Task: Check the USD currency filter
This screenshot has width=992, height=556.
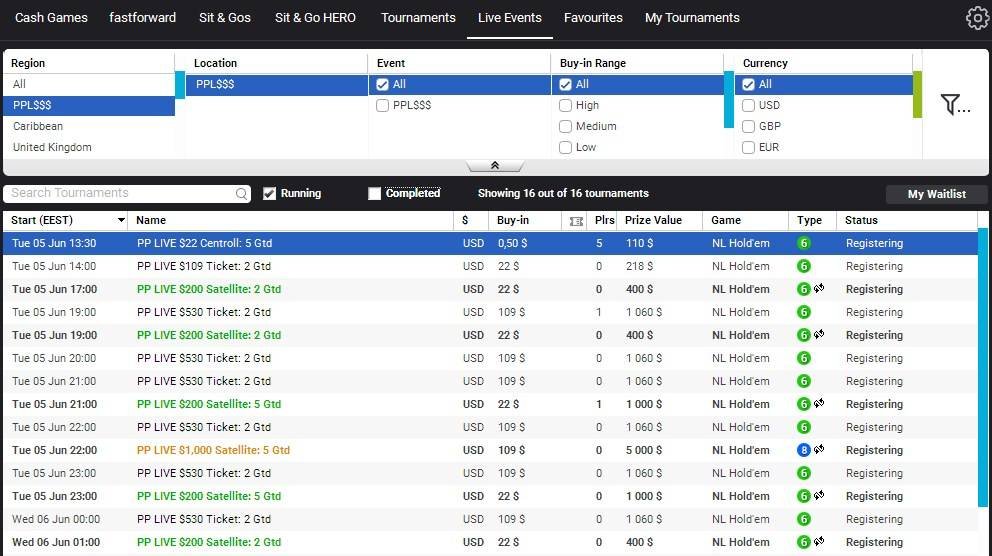Action: [749, 106]
